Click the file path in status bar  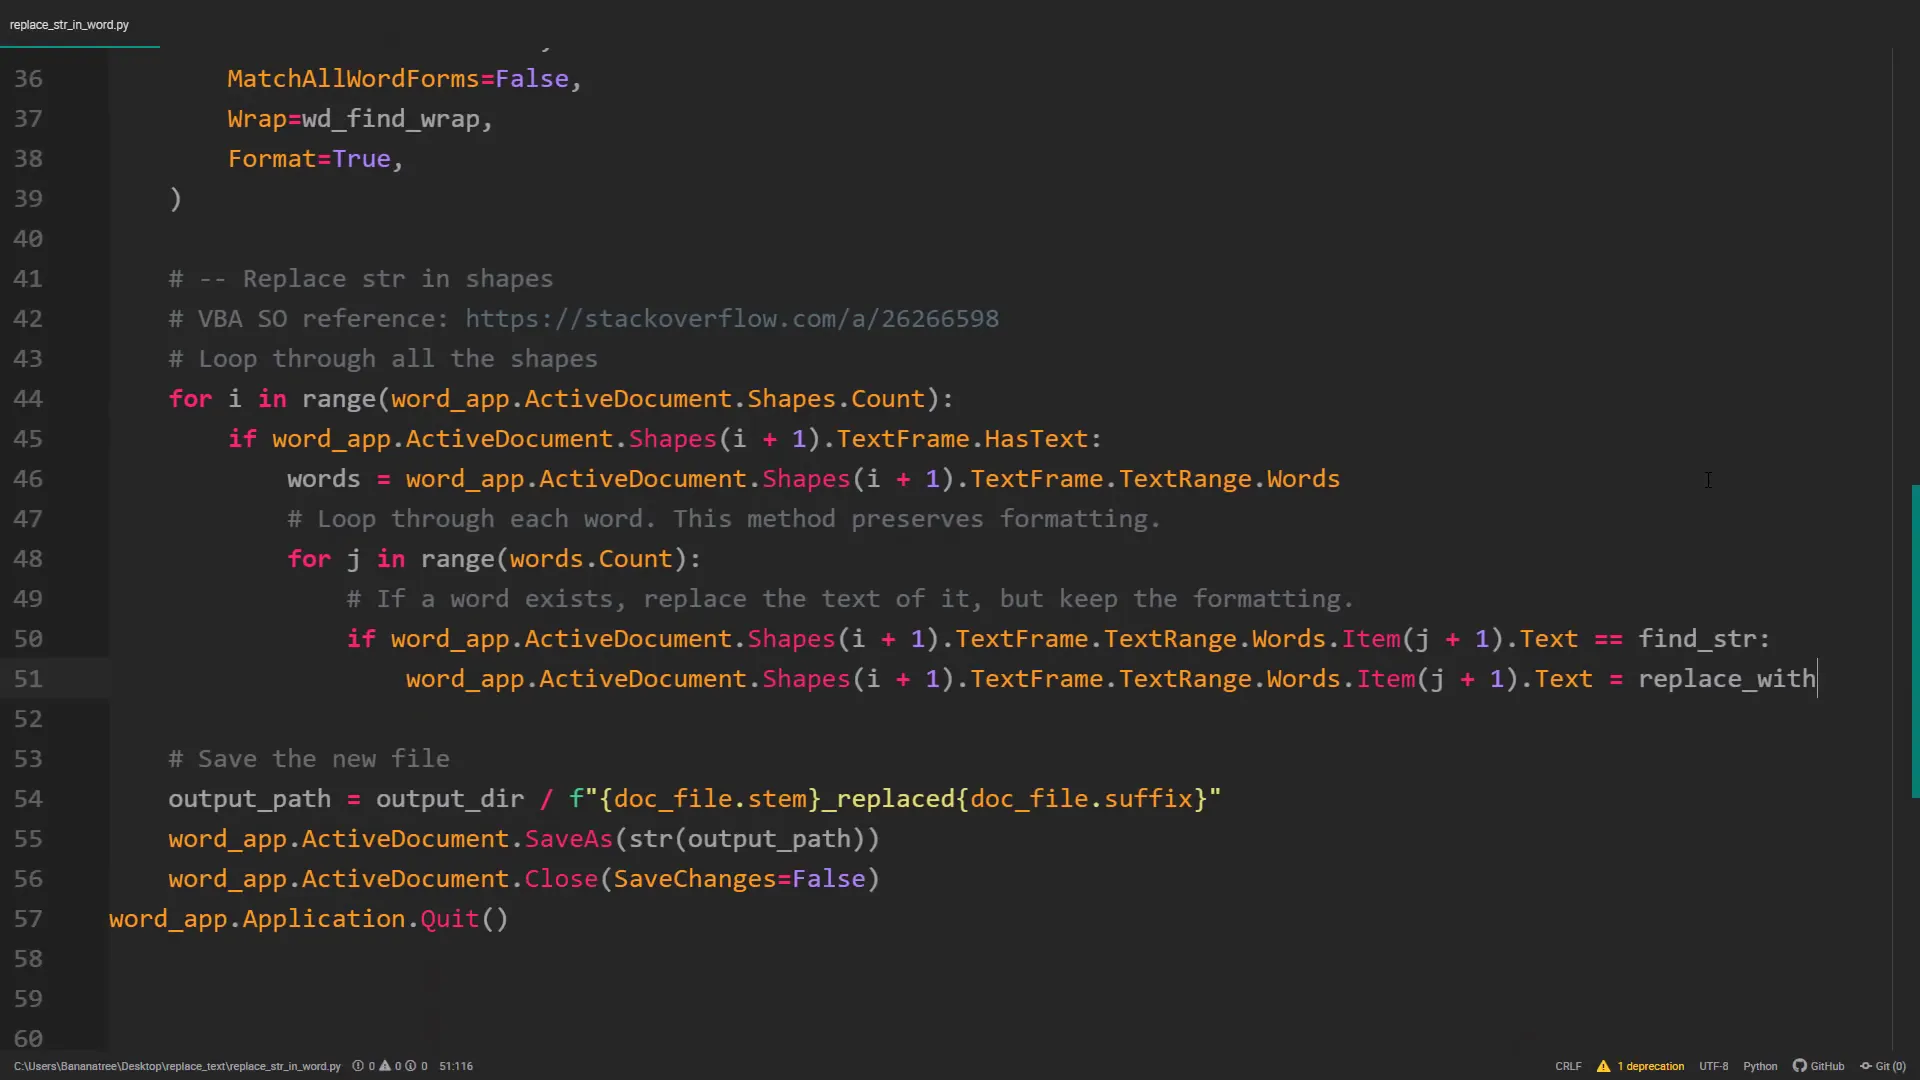[177, 1066]
